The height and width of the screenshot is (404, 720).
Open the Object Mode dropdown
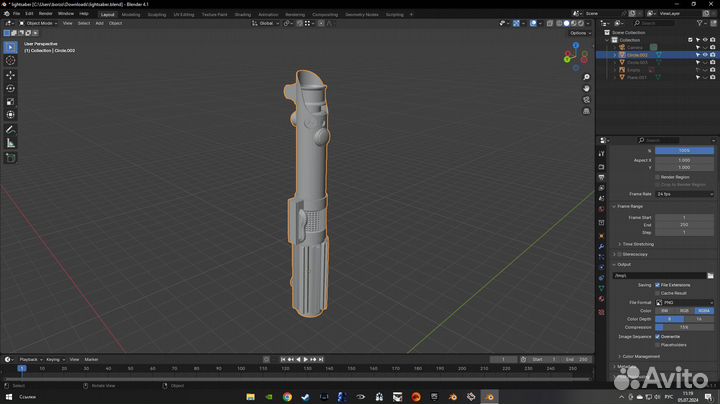(38, 23)
